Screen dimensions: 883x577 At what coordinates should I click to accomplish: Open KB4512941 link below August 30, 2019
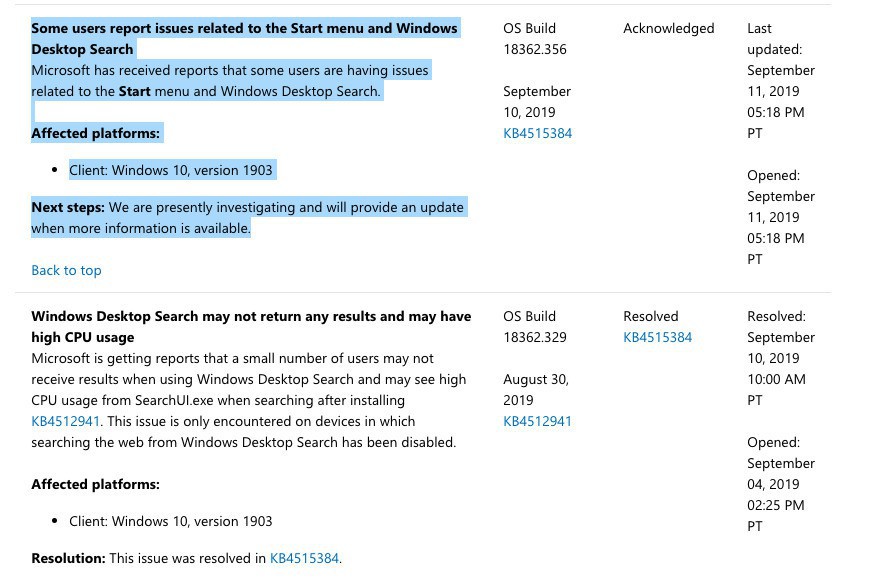[537, 421]
